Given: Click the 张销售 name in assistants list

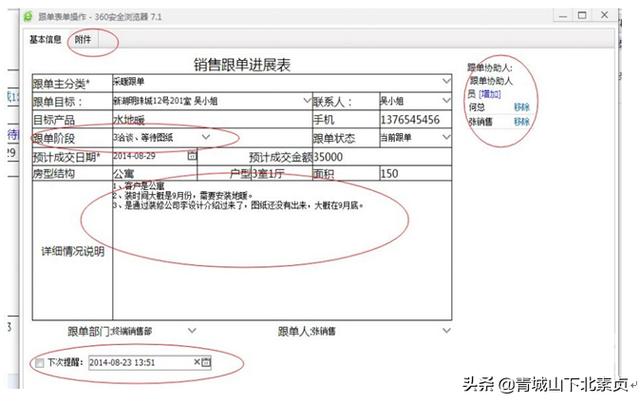Looking at the screenshot, I should pos(480,122).
